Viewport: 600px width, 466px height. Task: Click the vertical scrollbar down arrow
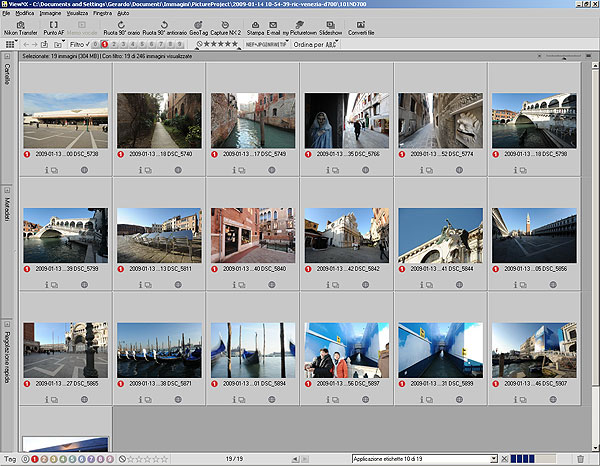(x=595, y=448)
